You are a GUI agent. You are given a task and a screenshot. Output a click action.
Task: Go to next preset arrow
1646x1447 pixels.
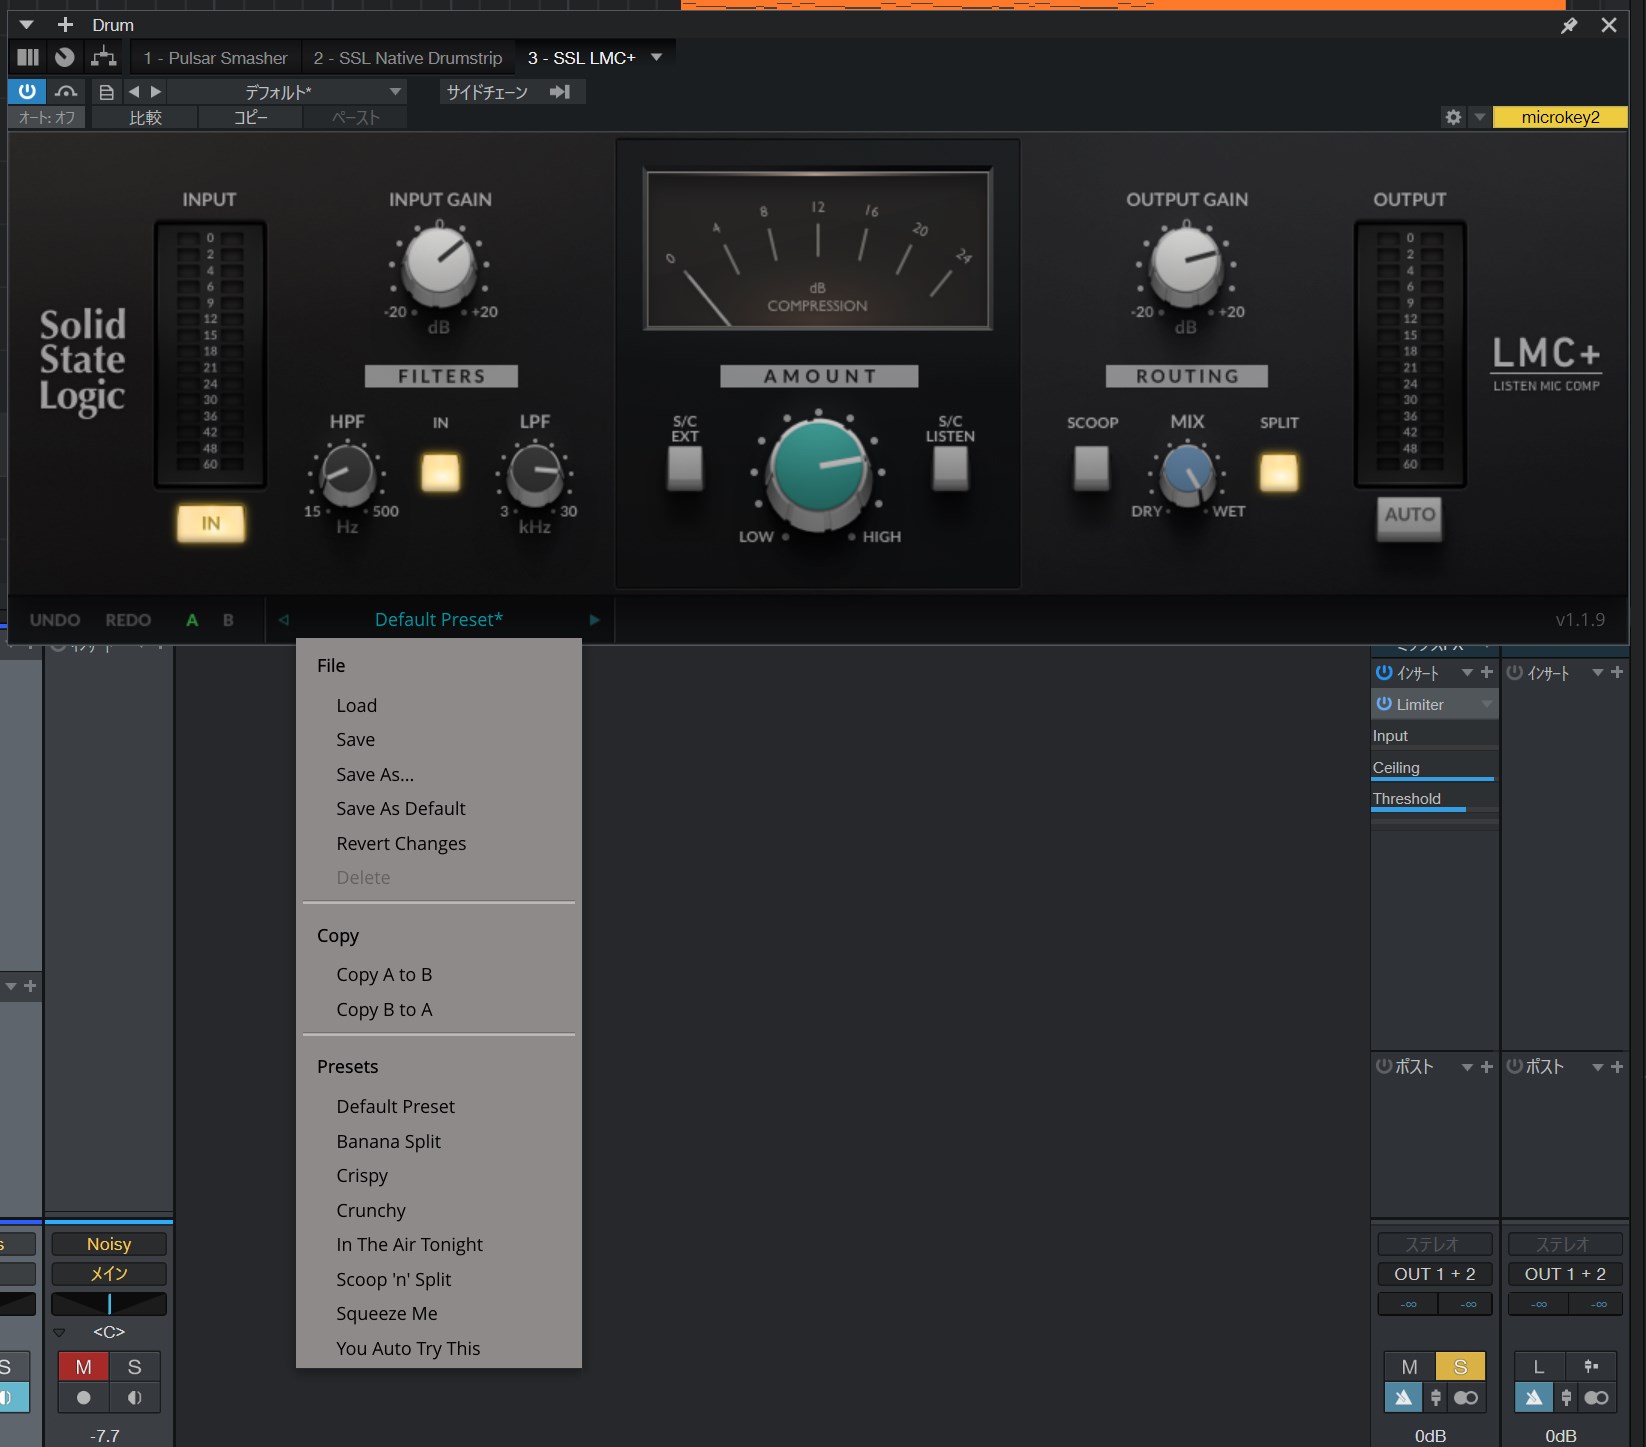click(x=156, y=92)
